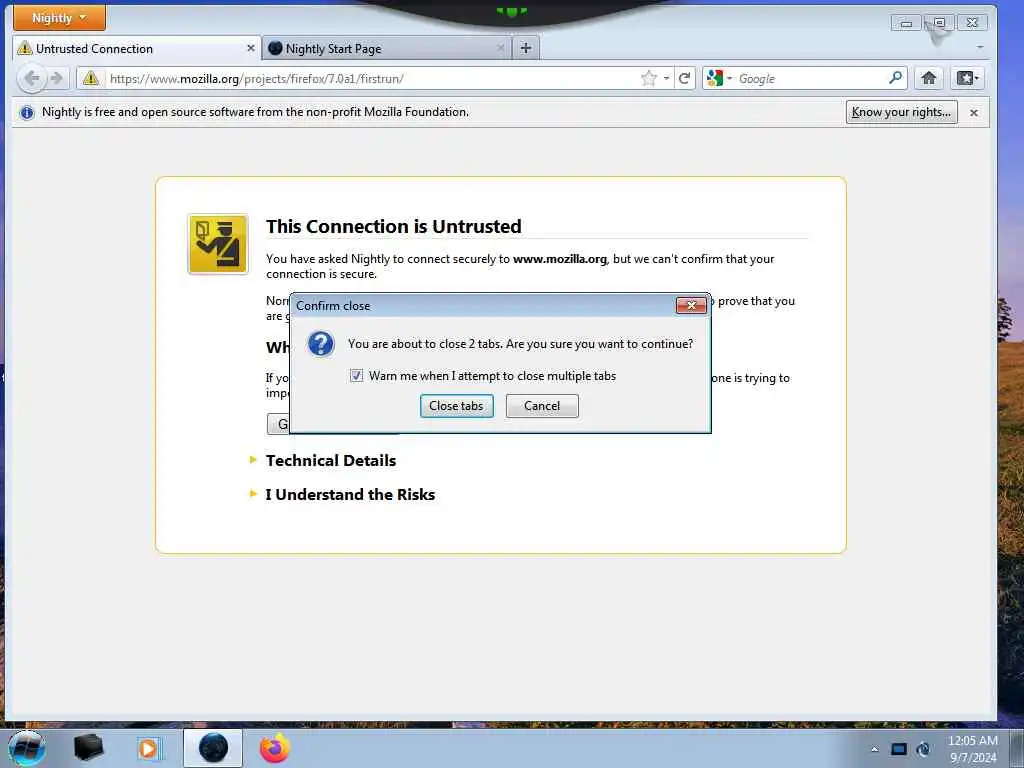Viewport: 1024px width, 768px height.
Task: Open the bookmarks menu button
Action: click(x=967, y=78)
